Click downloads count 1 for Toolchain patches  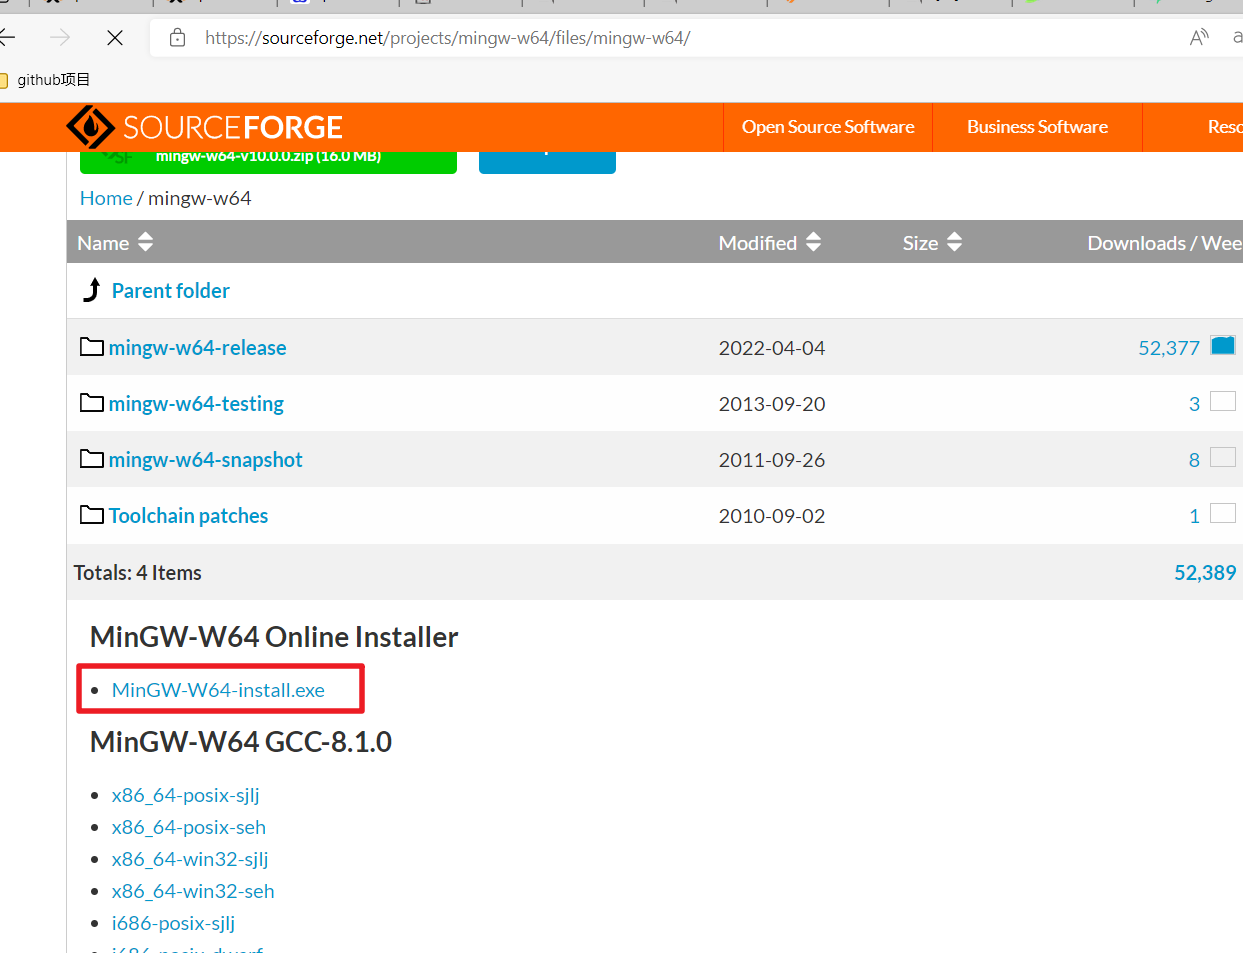pos(1194,516)
